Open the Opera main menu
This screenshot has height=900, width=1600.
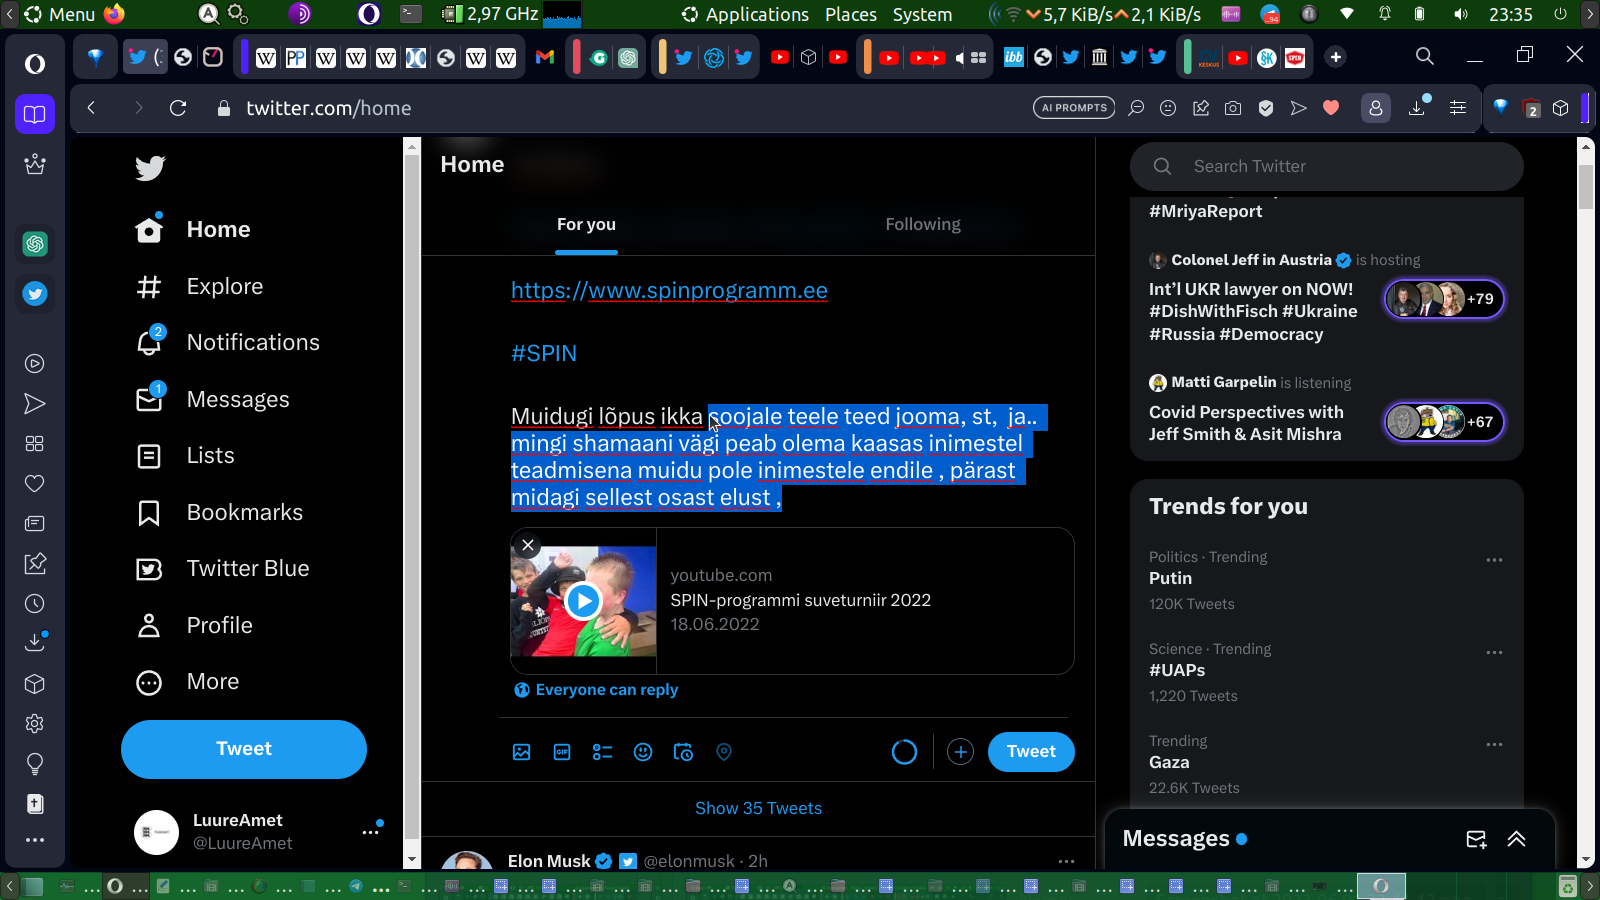[35, 64]
